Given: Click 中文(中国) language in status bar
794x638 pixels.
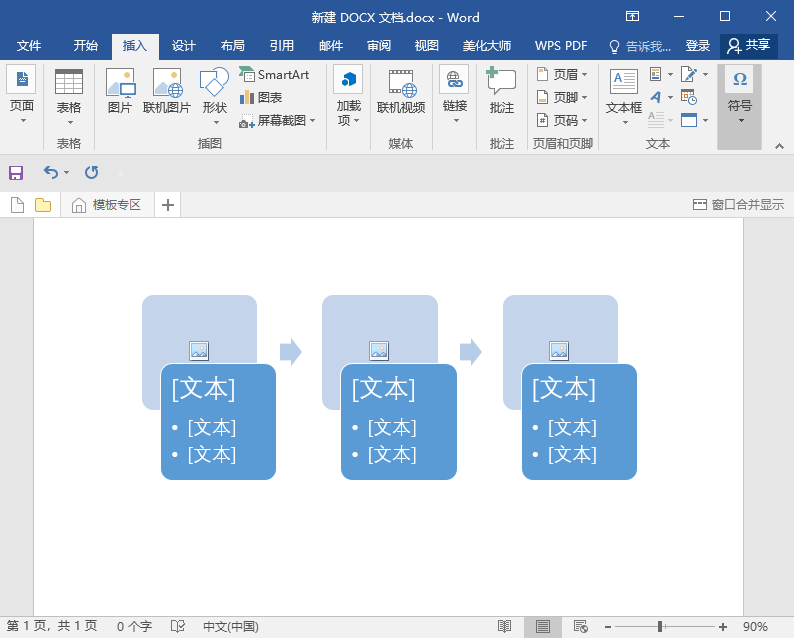Looking at the screenshot, I should [x=231, y=627].
